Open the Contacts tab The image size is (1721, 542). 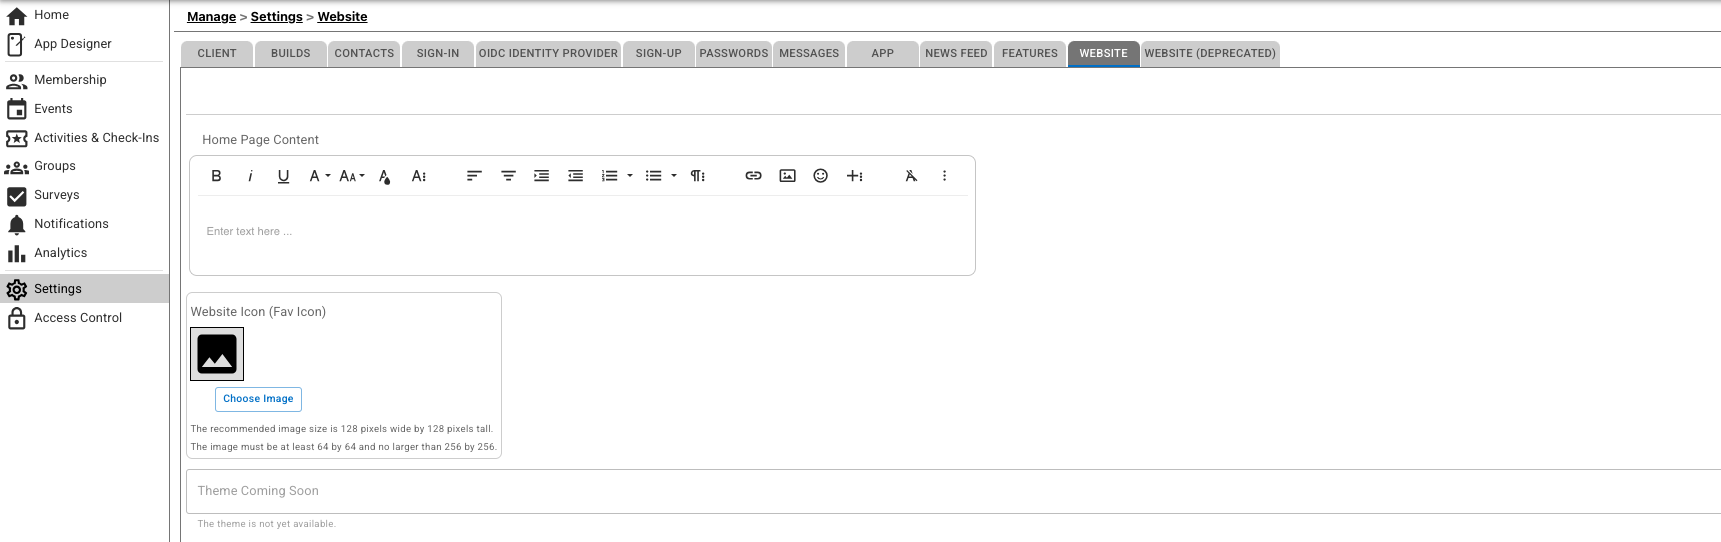pyautogui.click(x=364, y=54)
